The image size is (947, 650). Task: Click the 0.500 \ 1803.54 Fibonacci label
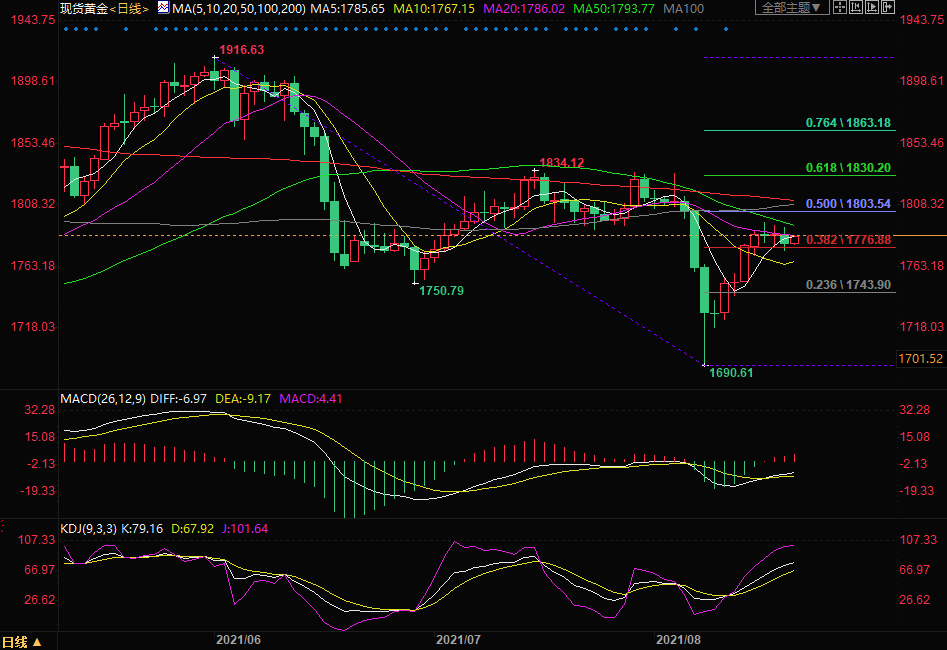coord(848,204)
